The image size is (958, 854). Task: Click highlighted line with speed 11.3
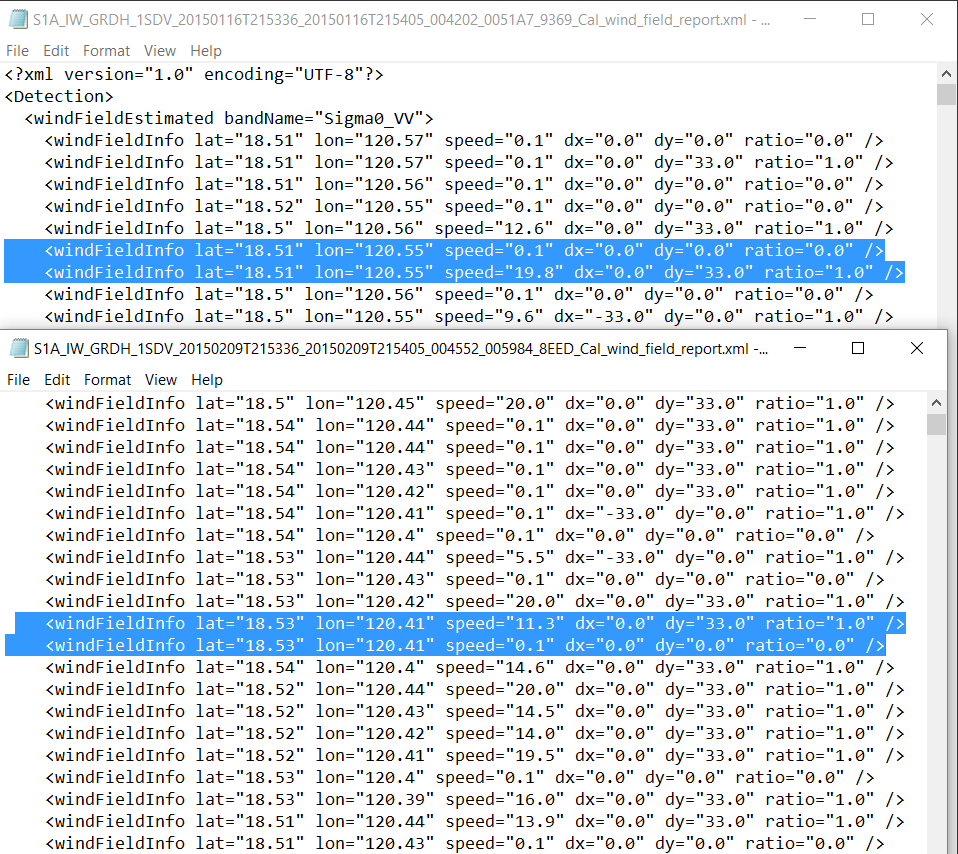pos(460,623)
